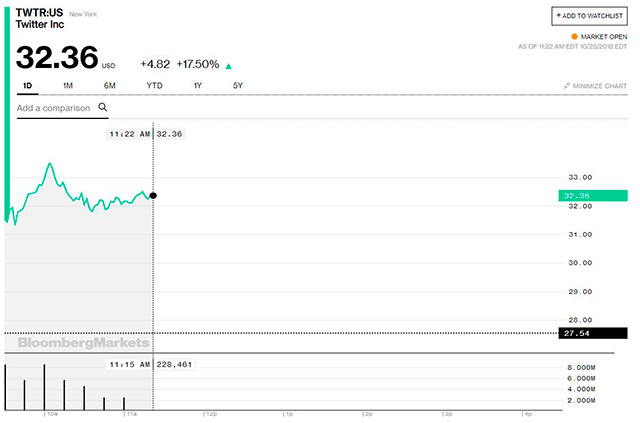Click the orange Market Open status dot

click(574, 36)
